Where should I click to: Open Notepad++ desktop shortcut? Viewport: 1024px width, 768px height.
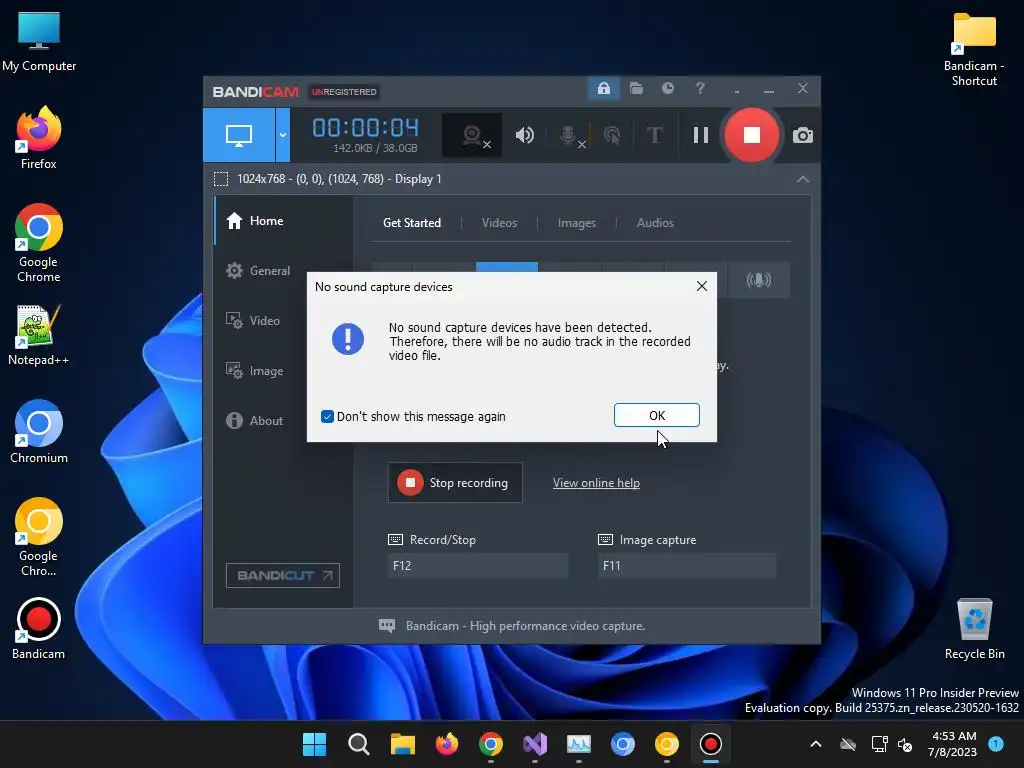point(39,334)
